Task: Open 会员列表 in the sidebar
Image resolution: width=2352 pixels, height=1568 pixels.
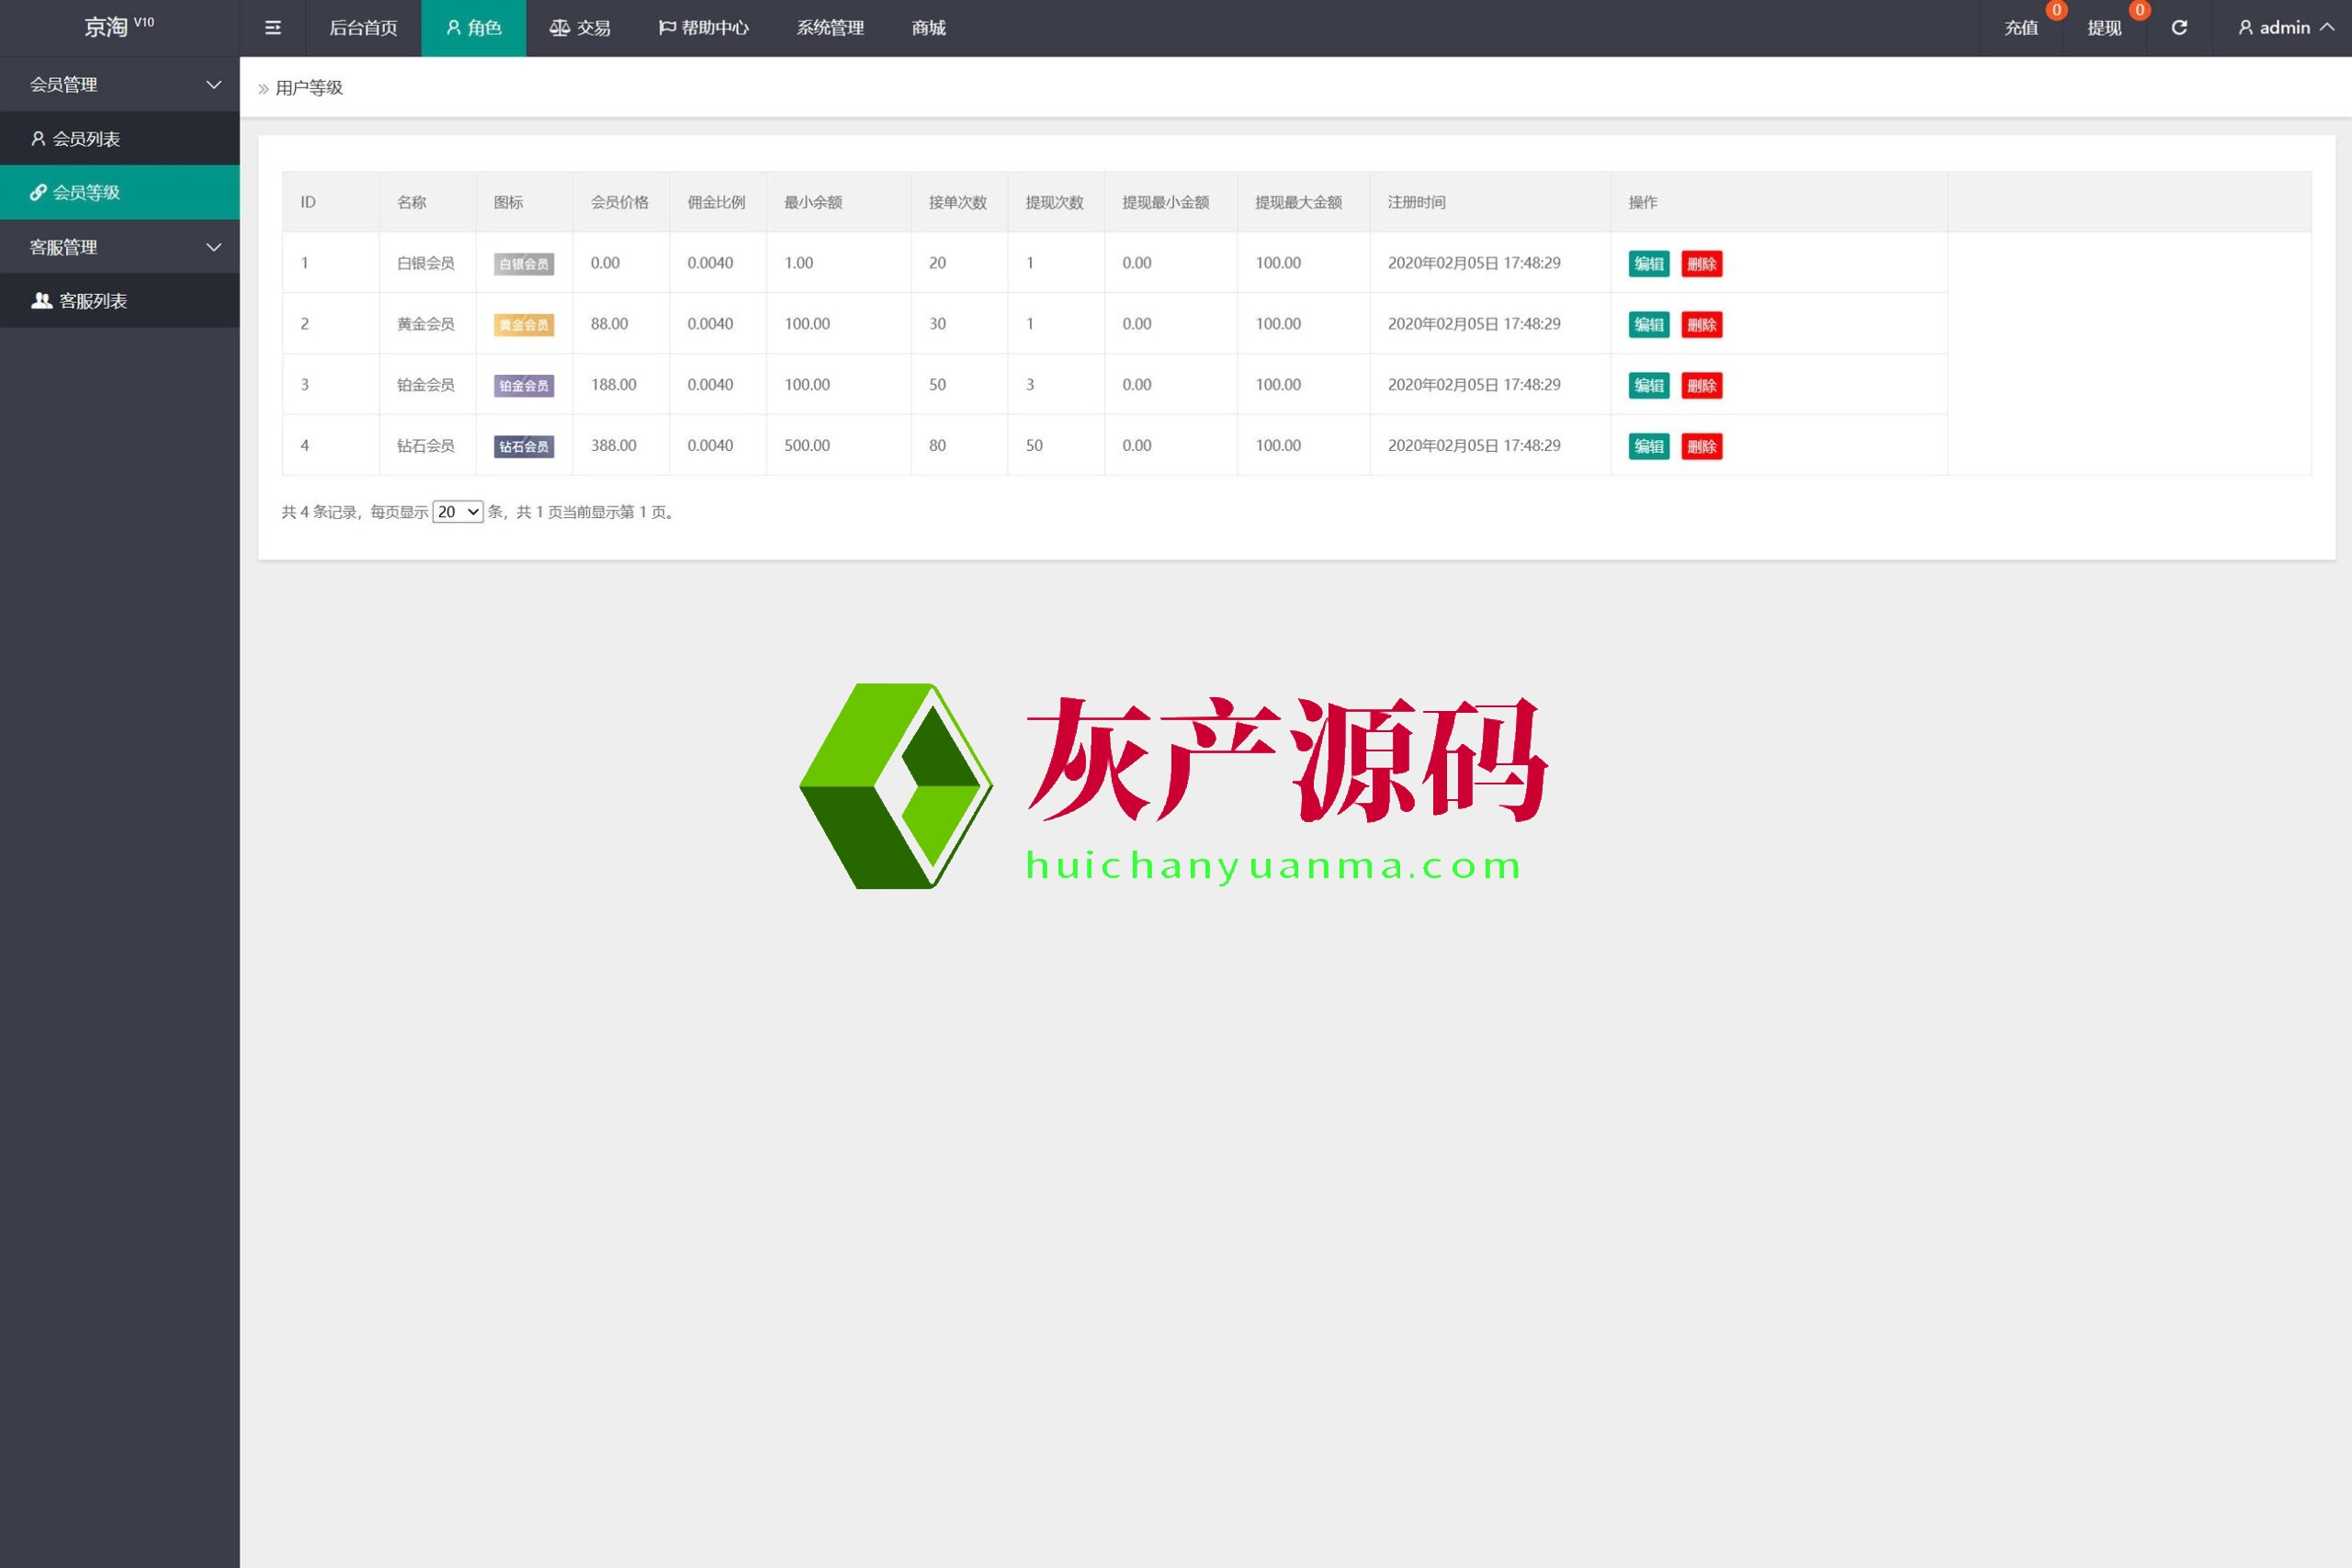Action: 86,139
